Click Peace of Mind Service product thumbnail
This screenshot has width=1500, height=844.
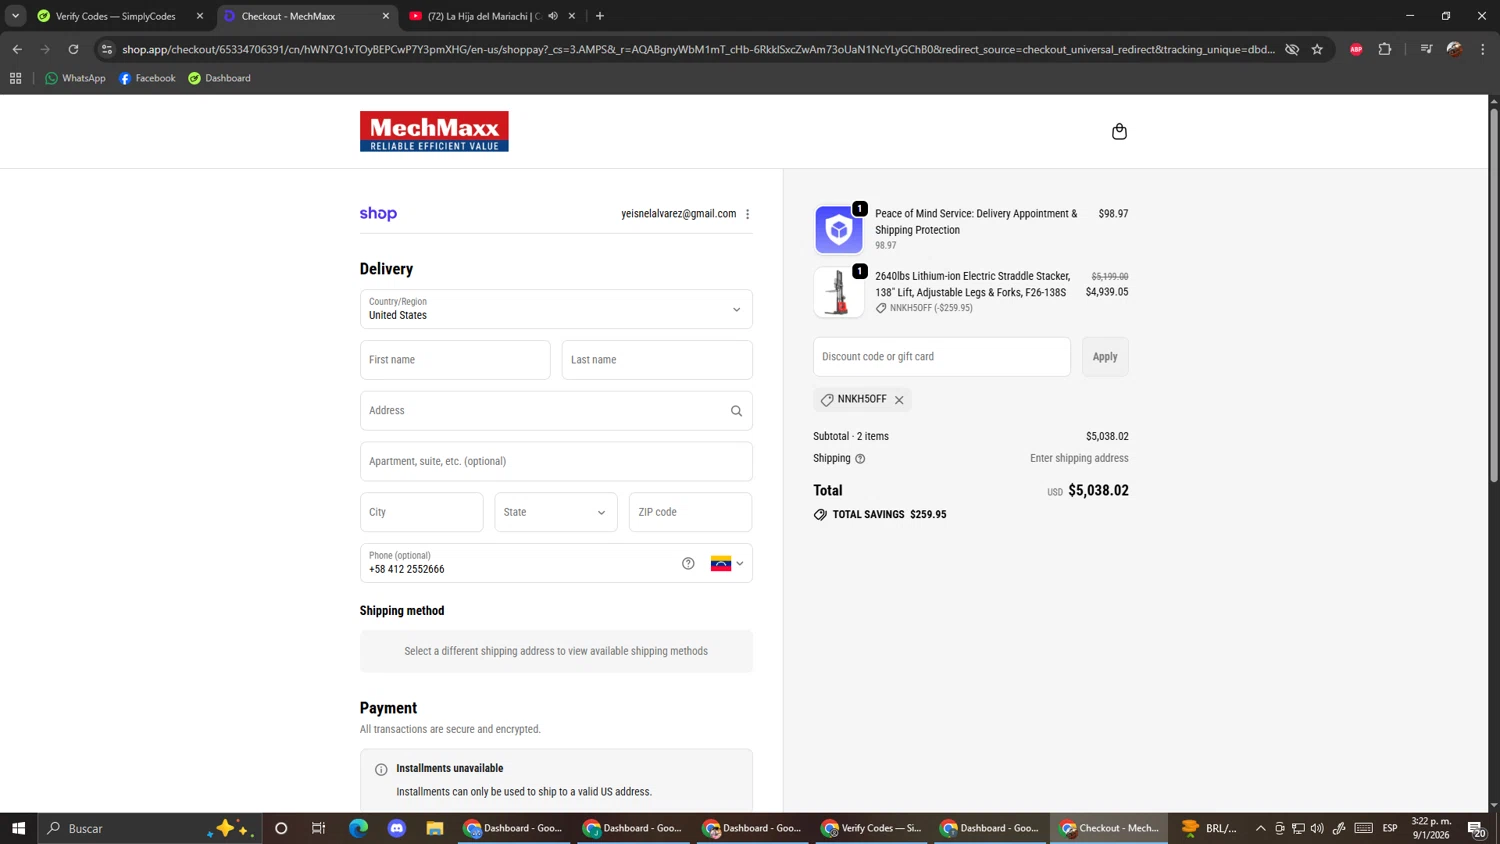(x=838, y=229)
